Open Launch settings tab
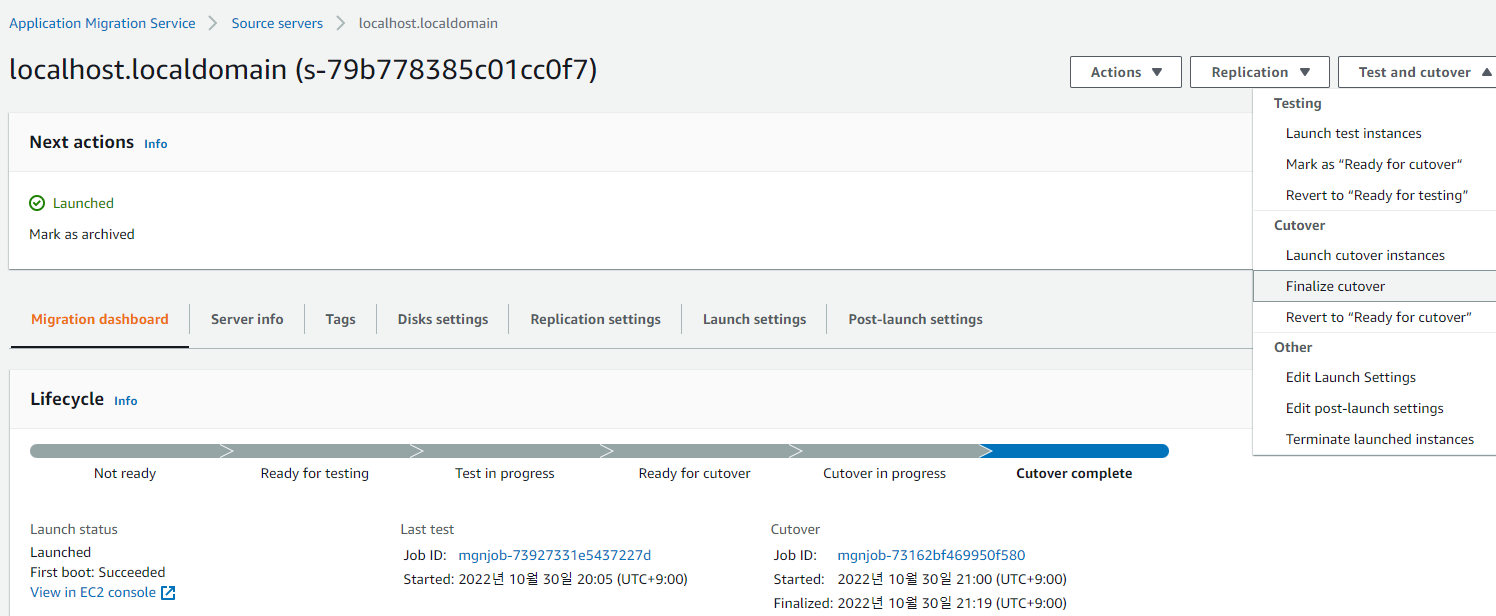Image resolution: width=1496 pixels, height=616 pixels. pos(754,319)
